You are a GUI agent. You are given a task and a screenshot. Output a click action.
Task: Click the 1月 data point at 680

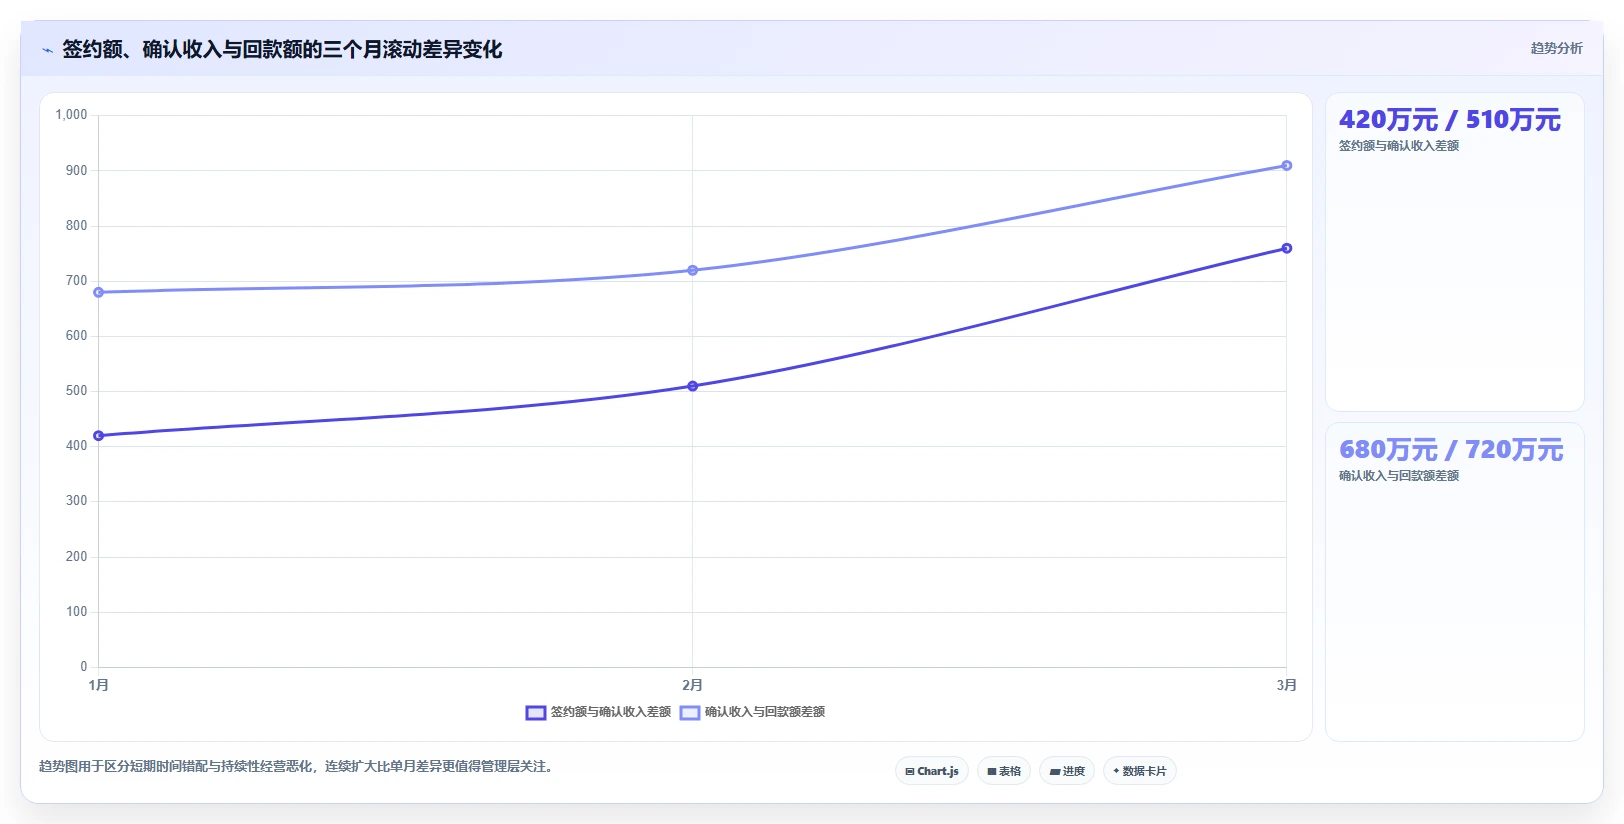pyautogui.click(x=98, y=292)
